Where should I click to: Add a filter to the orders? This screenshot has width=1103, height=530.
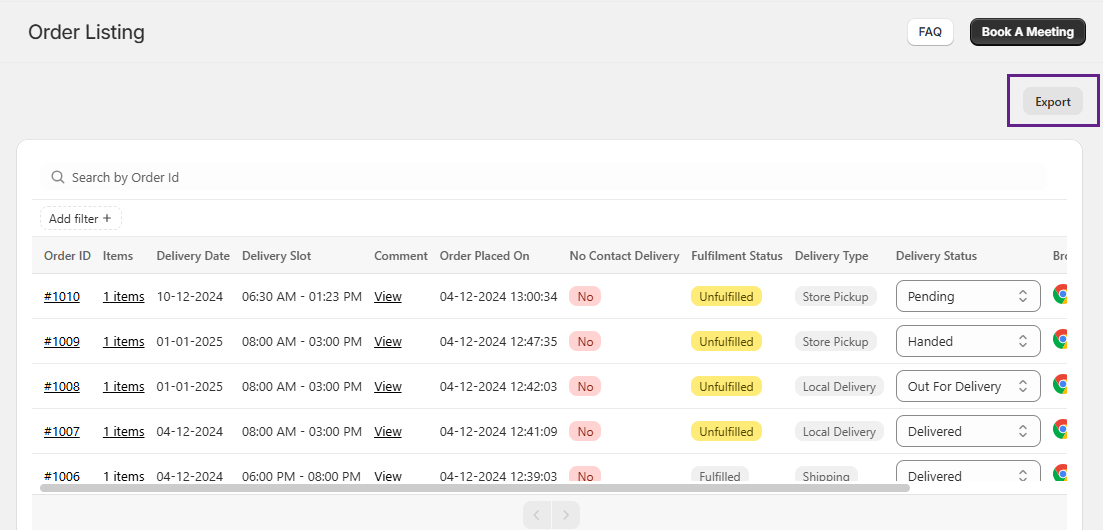tap(80, 218)
